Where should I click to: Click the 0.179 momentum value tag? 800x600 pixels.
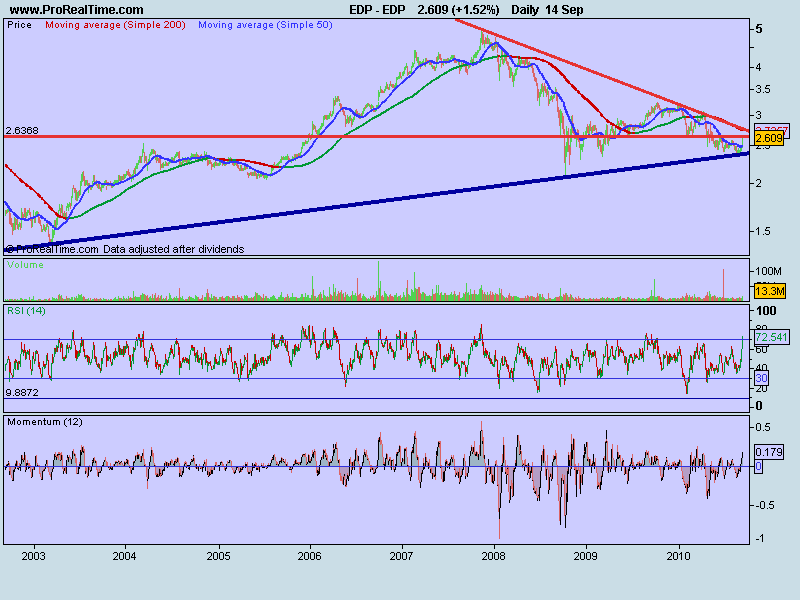click(769, 452)
